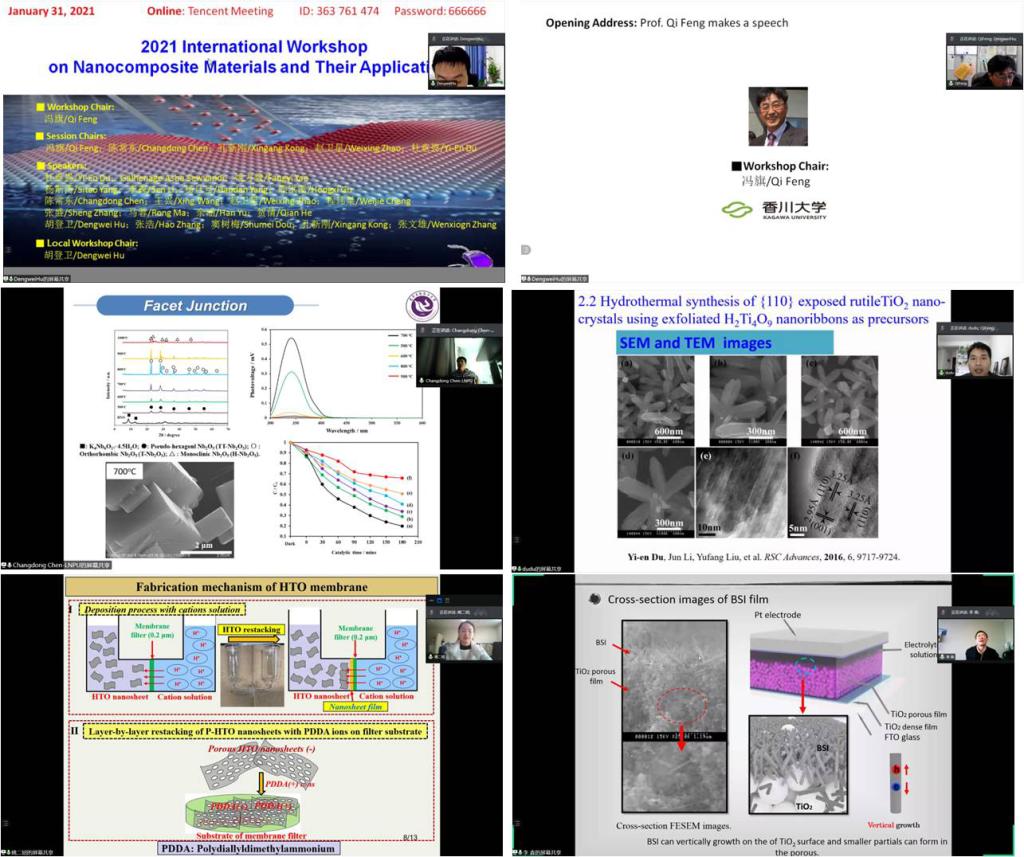Click small gray icon at Opening Address slide bottom-left
Screen dimensions: 1024x857
point(525,250)
